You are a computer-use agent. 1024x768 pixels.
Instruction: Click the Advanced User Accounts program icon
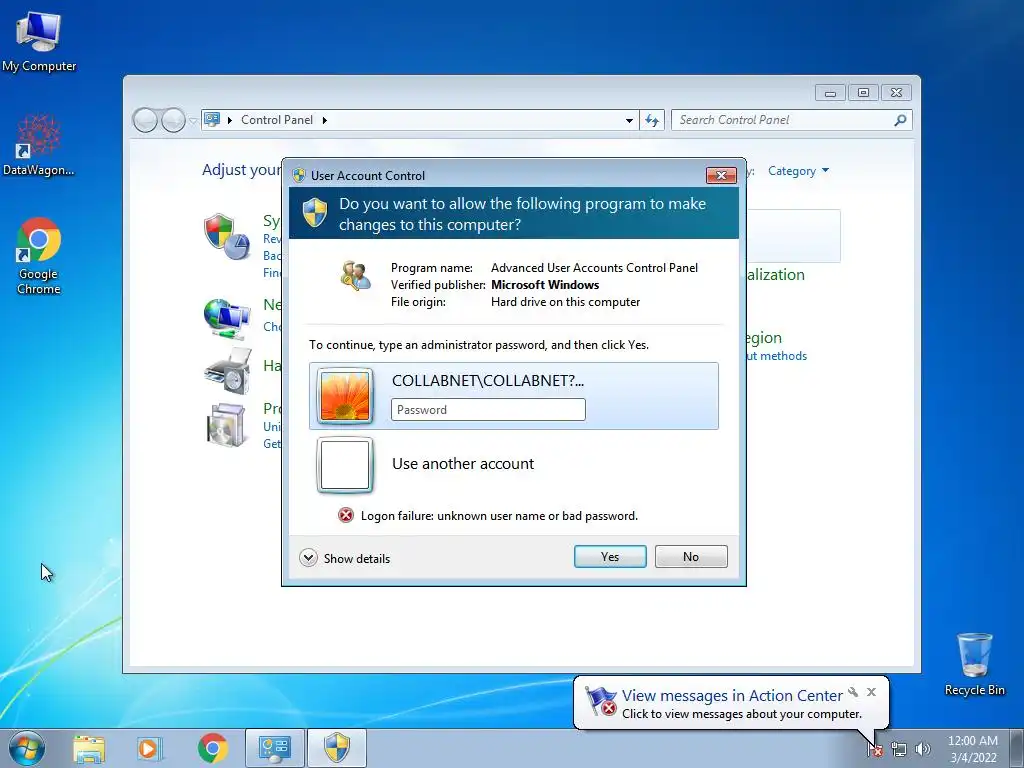356,276
